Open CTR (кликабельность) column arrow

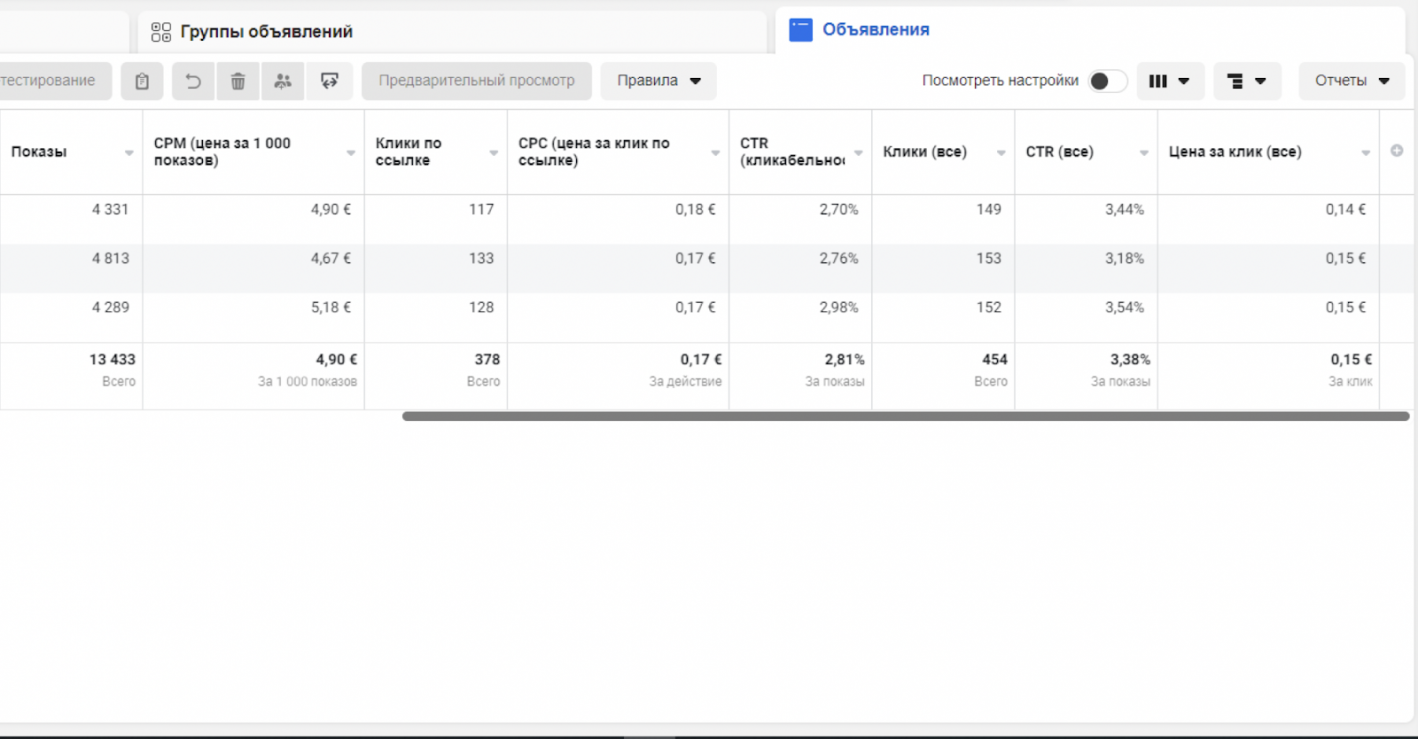pyautogui.click(x=858, y=153)
